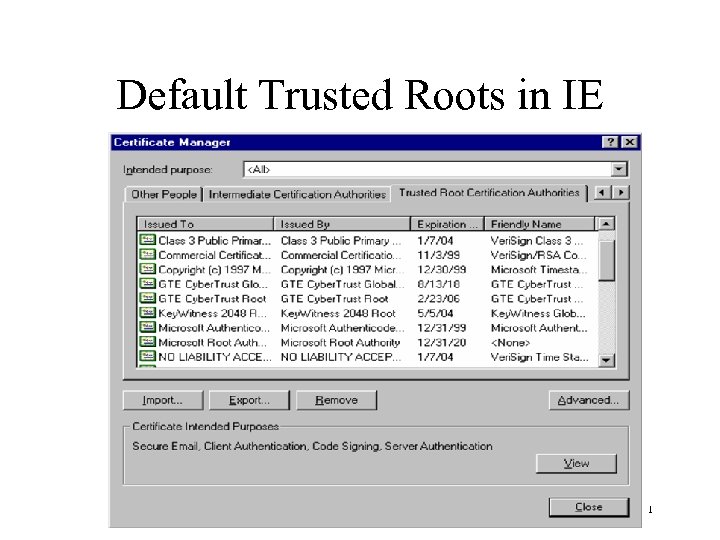Click certificate icon for GTE CyberTrust Global
Image resolution: width=720 pixels, height=540 pixels.
click(147, 284)
